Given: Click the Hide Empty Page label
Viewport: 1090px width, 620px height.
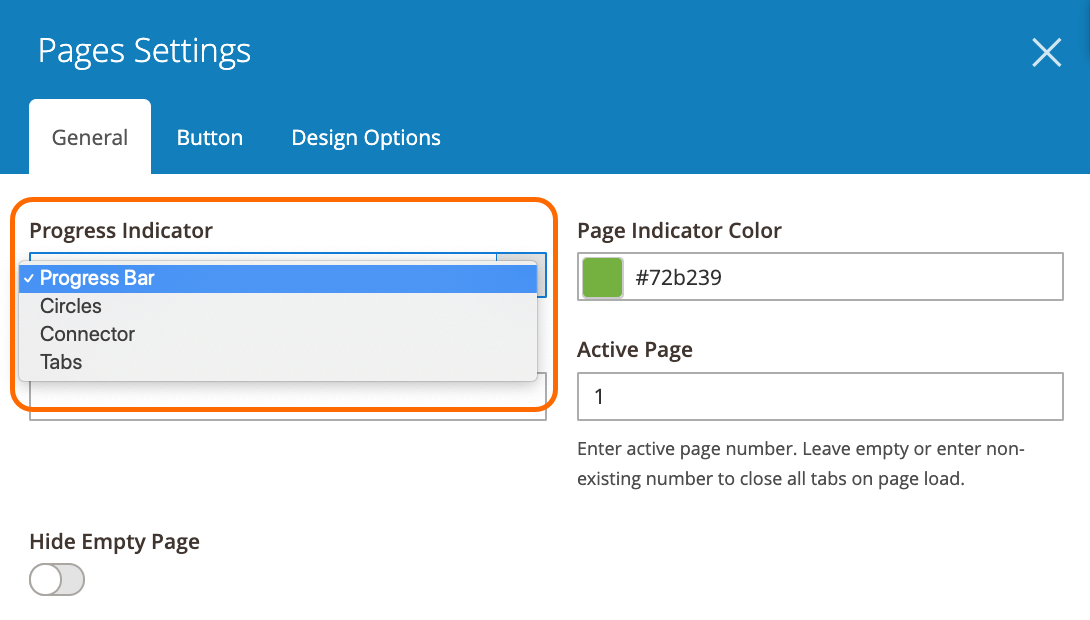Looking at the screenshot, I should [114, 541].
